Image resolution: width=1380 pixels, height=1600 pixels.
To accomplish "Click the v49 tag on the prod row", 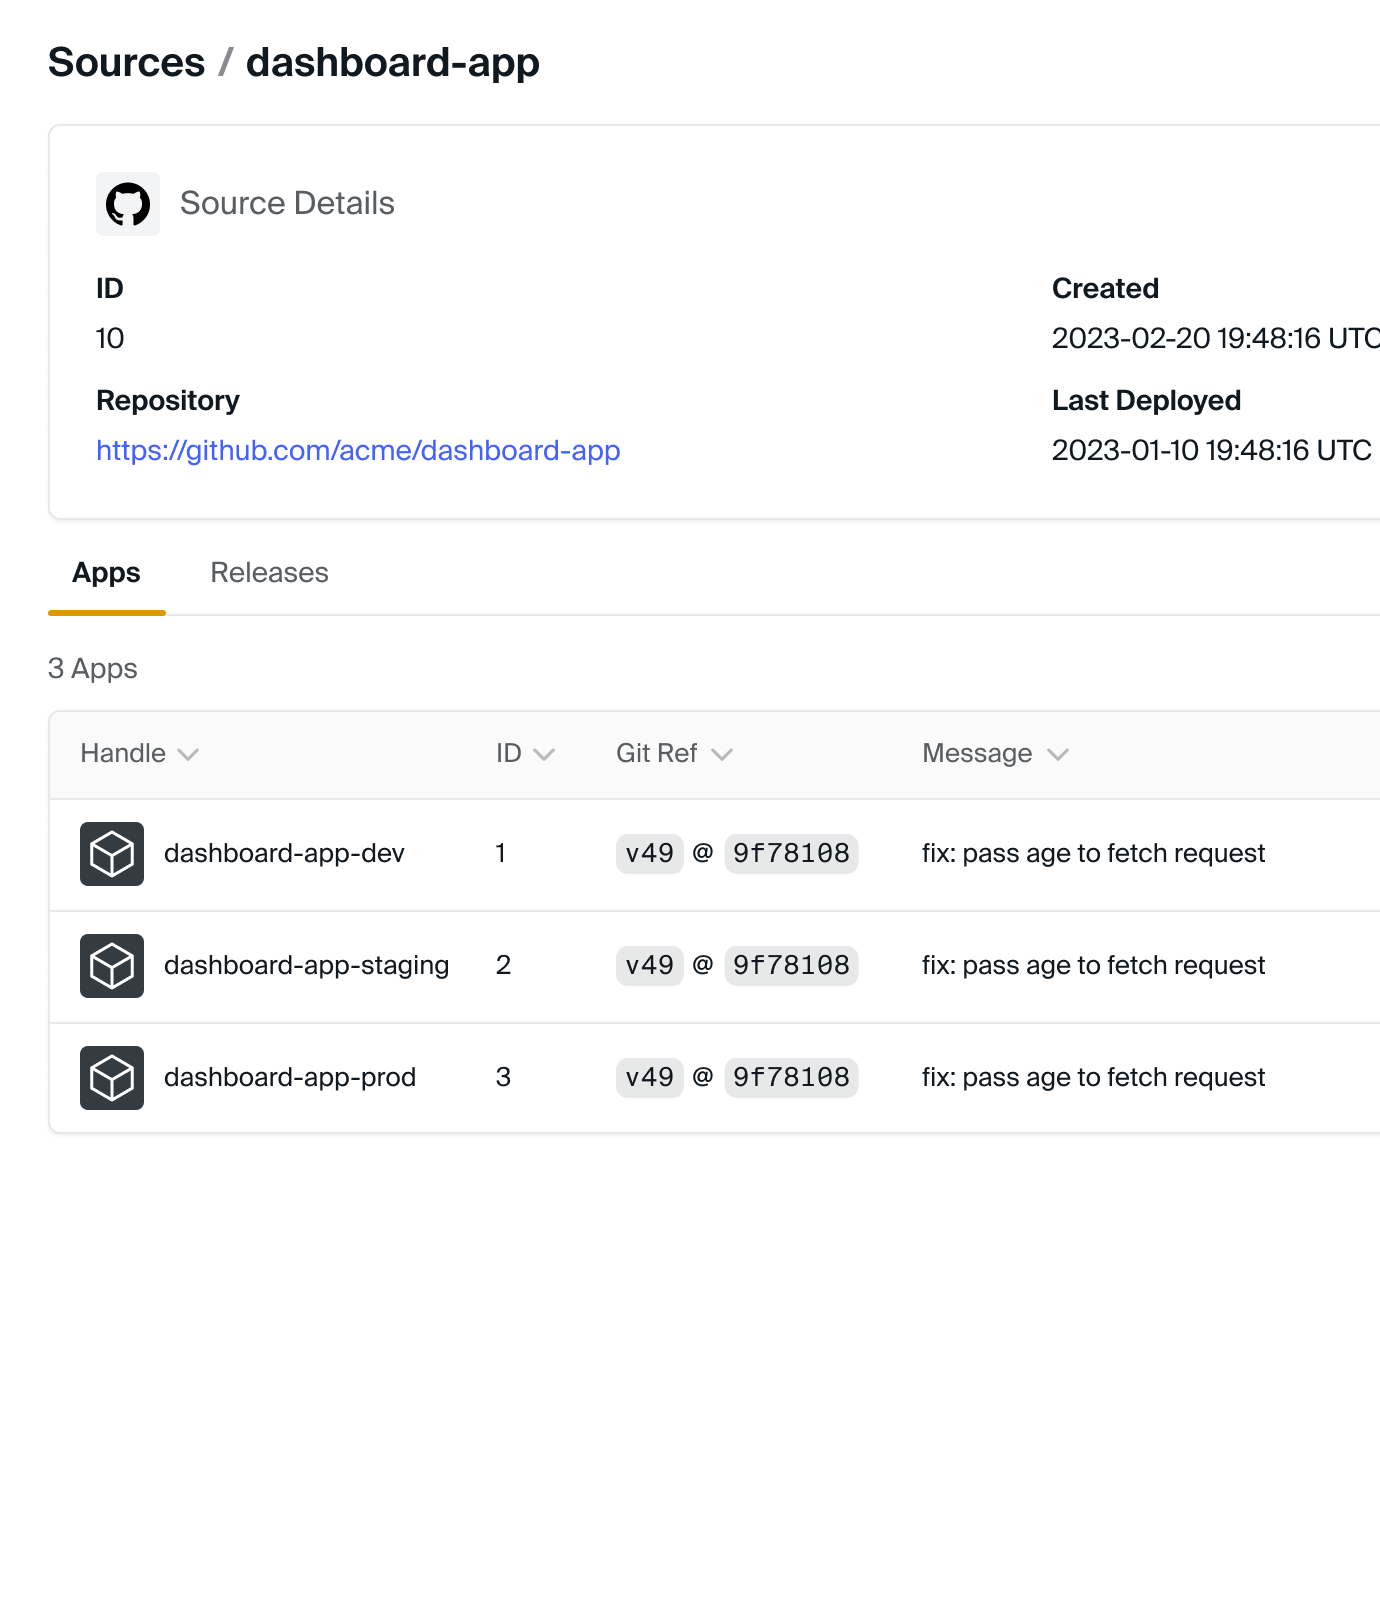I will [650, 1077].
